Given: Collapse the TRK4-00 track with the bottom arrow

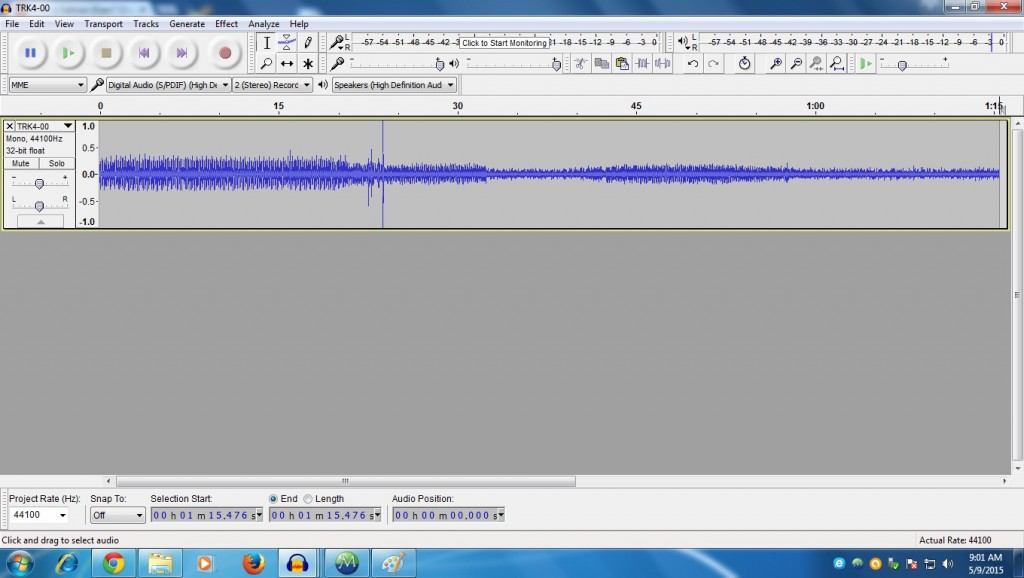Looking at the screenshot, I should (40, 222).
